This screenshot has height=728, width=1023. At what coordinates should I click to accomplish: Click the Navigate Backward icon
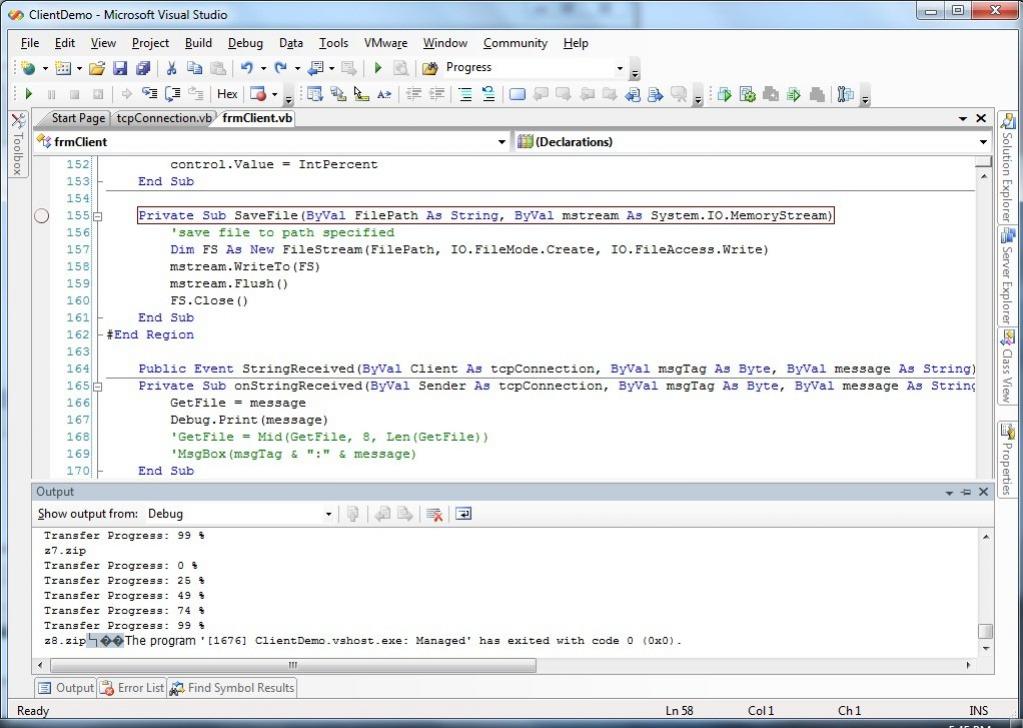pyautogui.click(x=315, y=68)
